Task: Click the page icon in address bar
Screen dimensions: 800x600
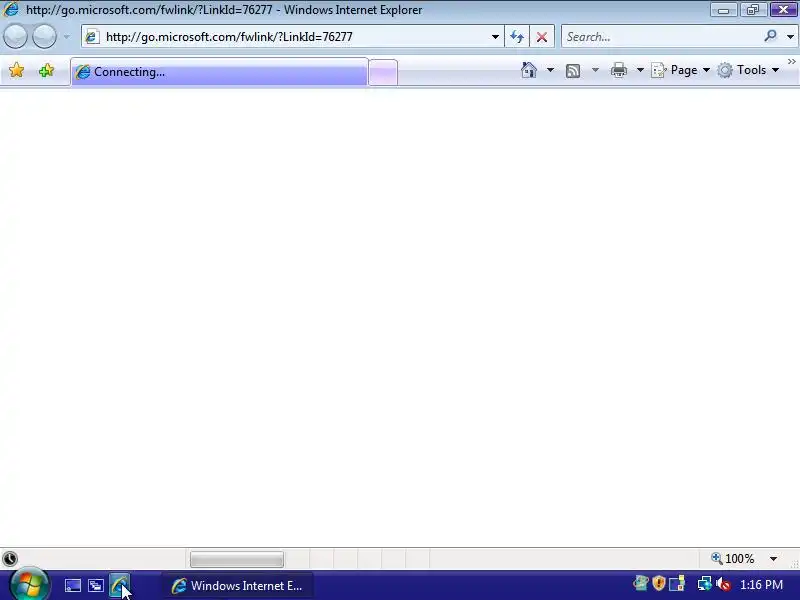Action: click(92, 37)
